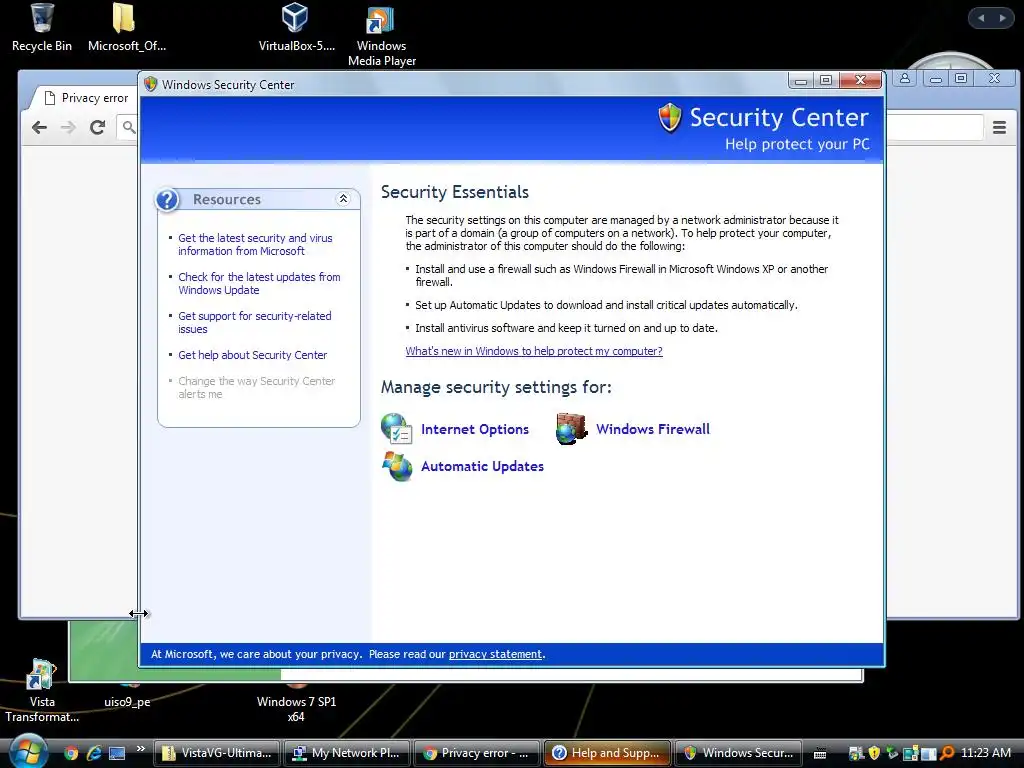
Task: Click 'Change the way Security Center alerts me'
Action: [257, 387]
